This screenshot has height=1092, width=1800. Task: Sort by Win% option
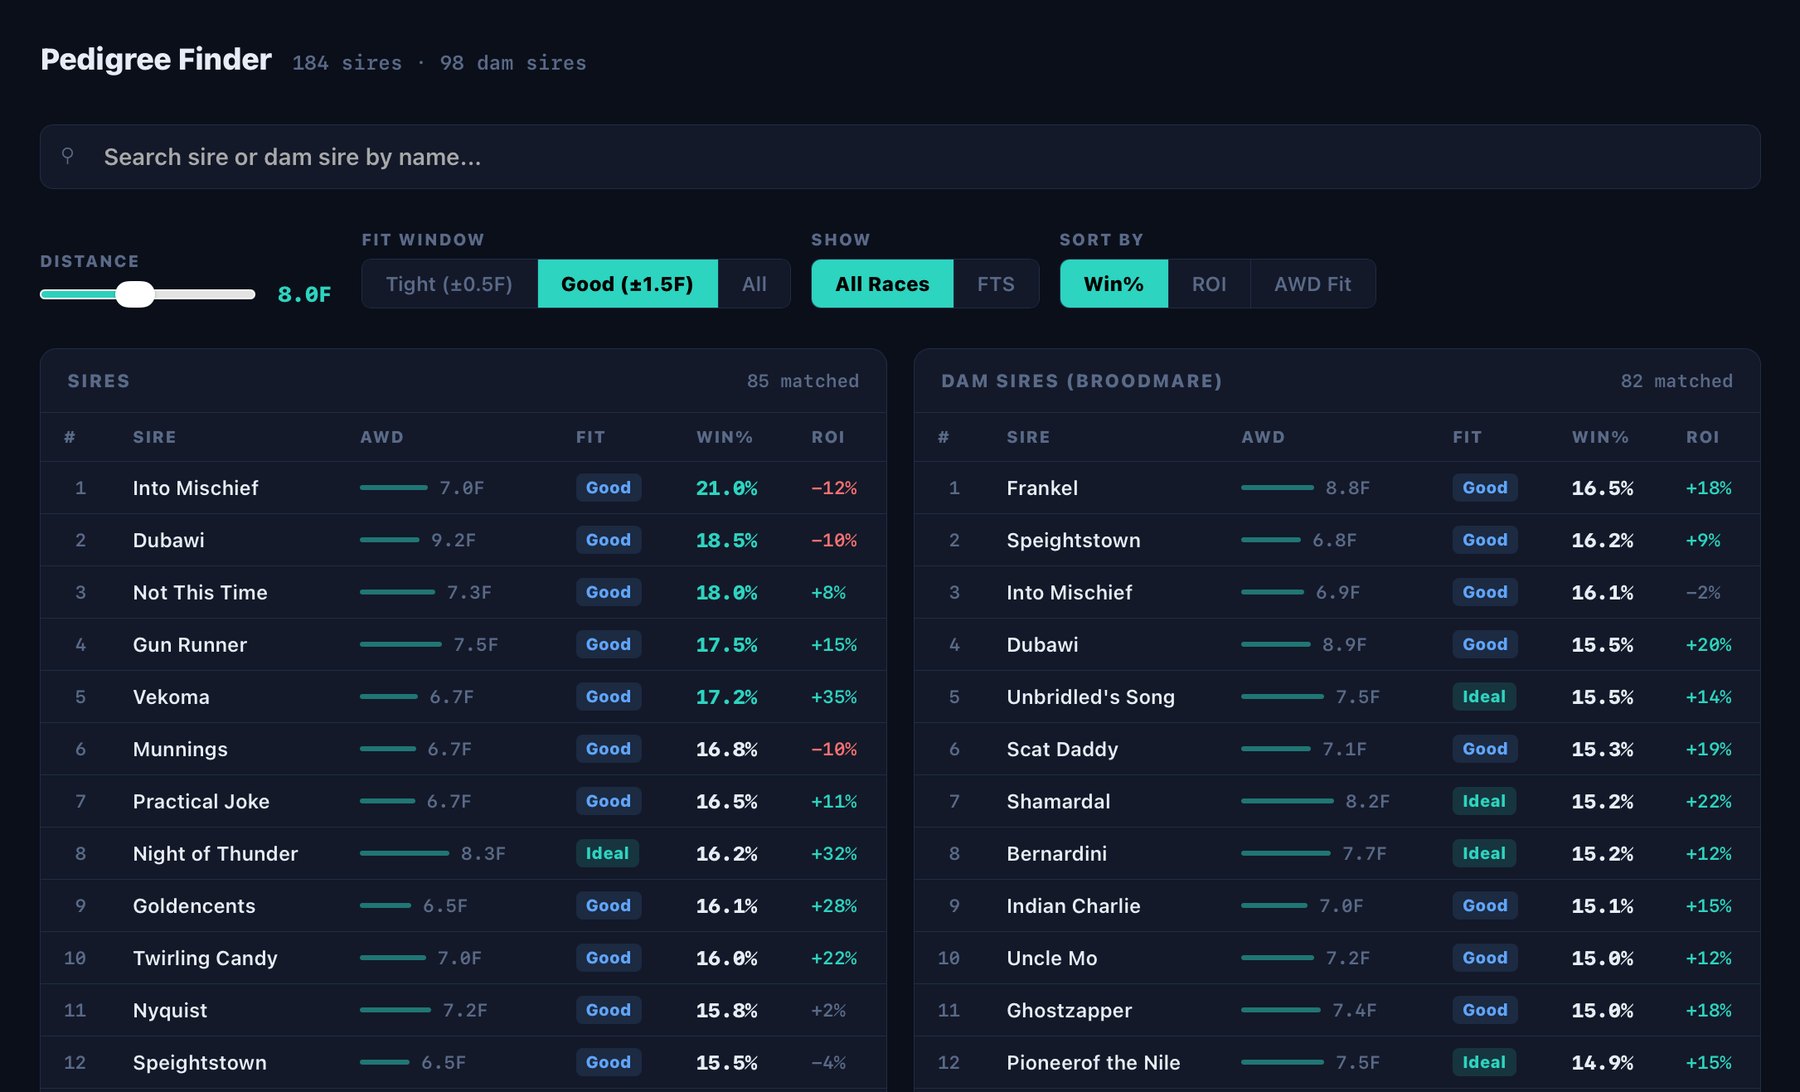point(1113,284)
